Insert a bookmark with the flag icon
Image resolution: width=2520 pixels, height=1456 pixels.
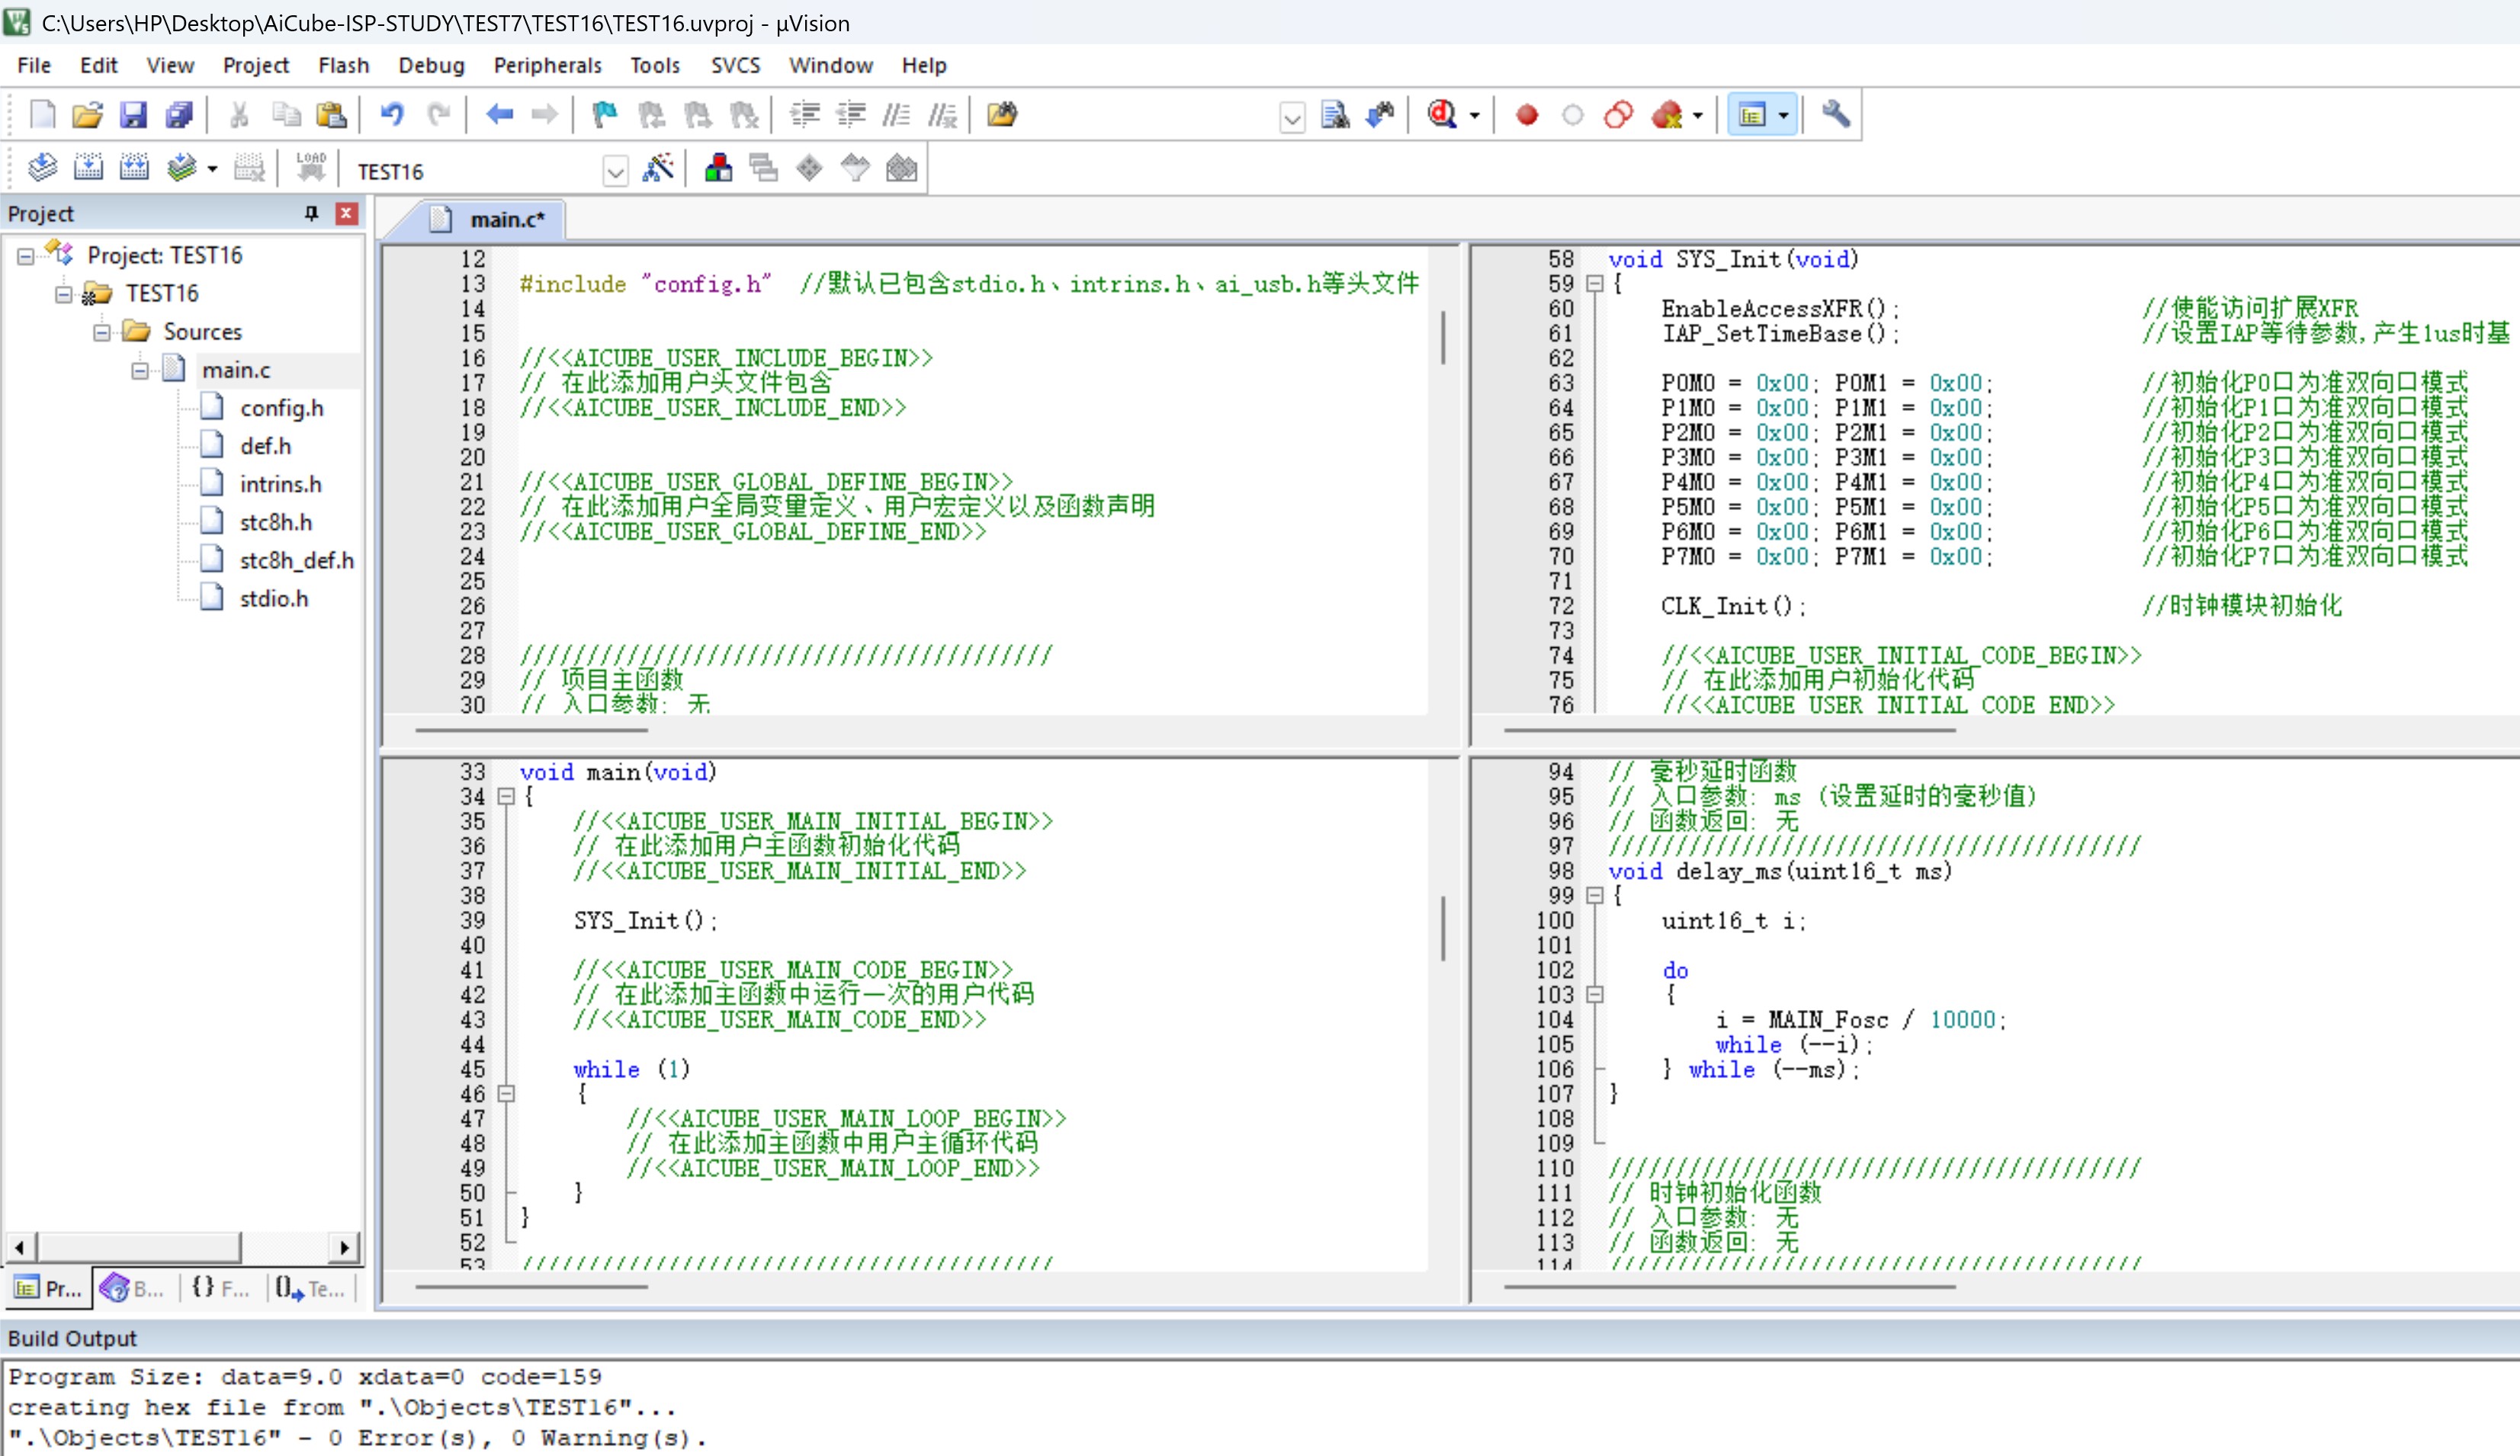pyautogui.click(x=605, y=115)
